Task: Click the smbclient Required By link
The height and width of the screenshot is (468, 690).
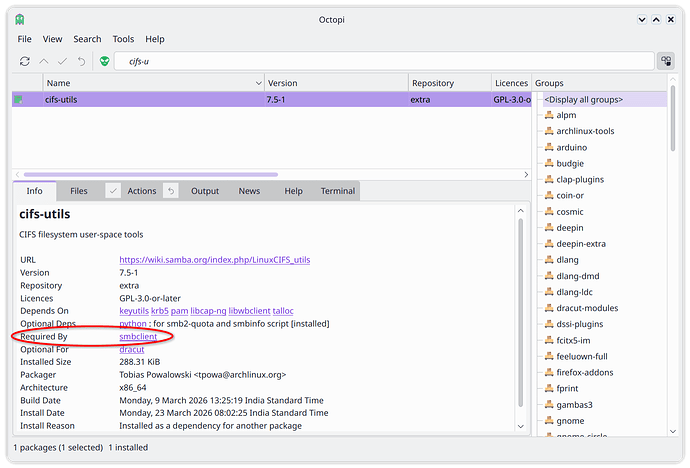Action: coord(138,336)
